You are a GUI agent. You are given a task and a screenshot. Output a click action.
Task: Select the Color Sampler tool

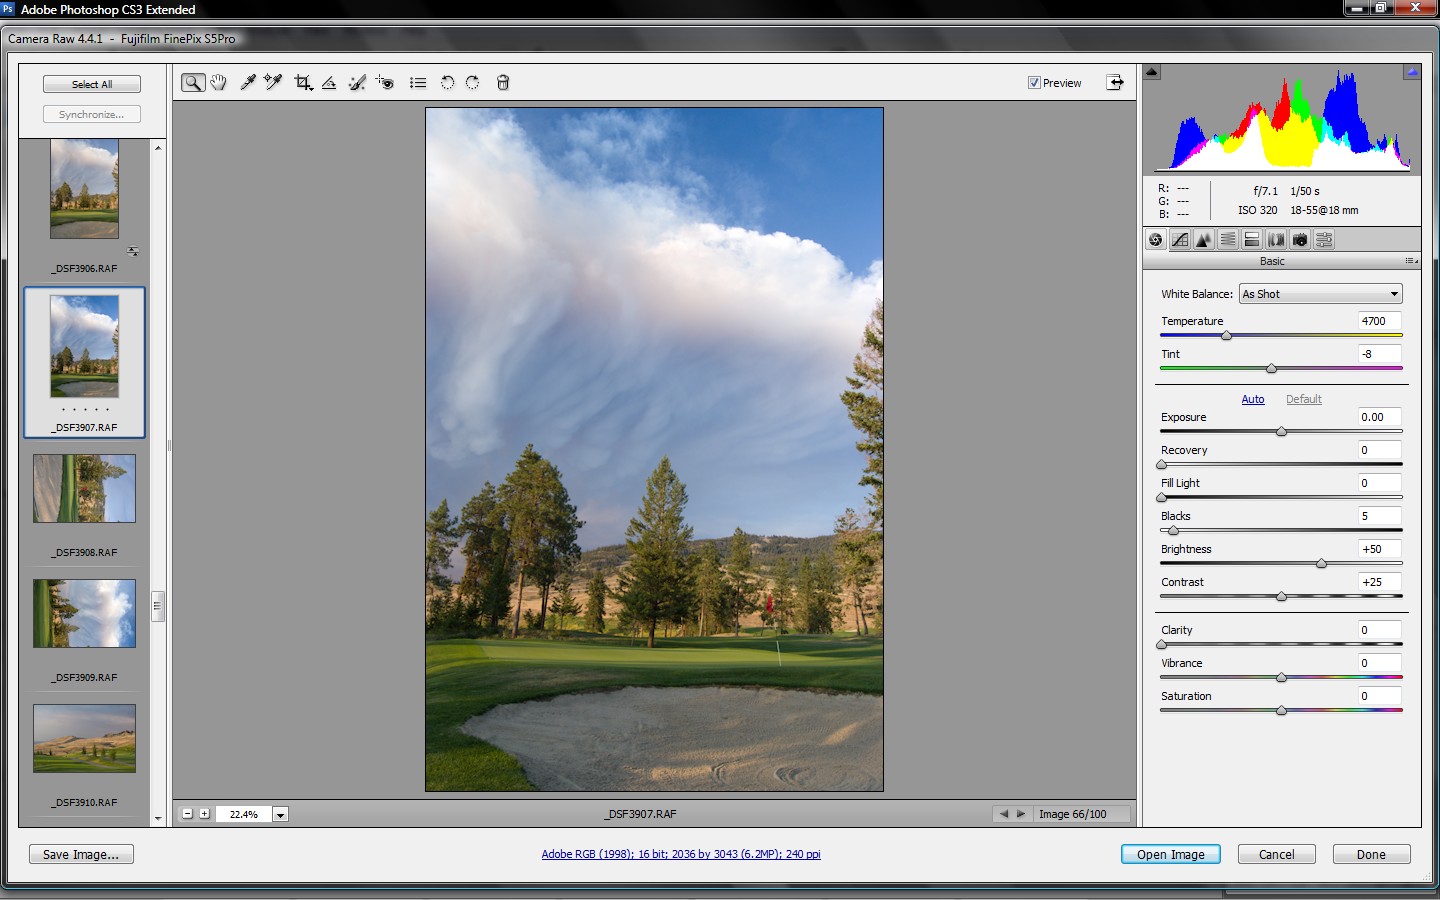coord(273,83)
